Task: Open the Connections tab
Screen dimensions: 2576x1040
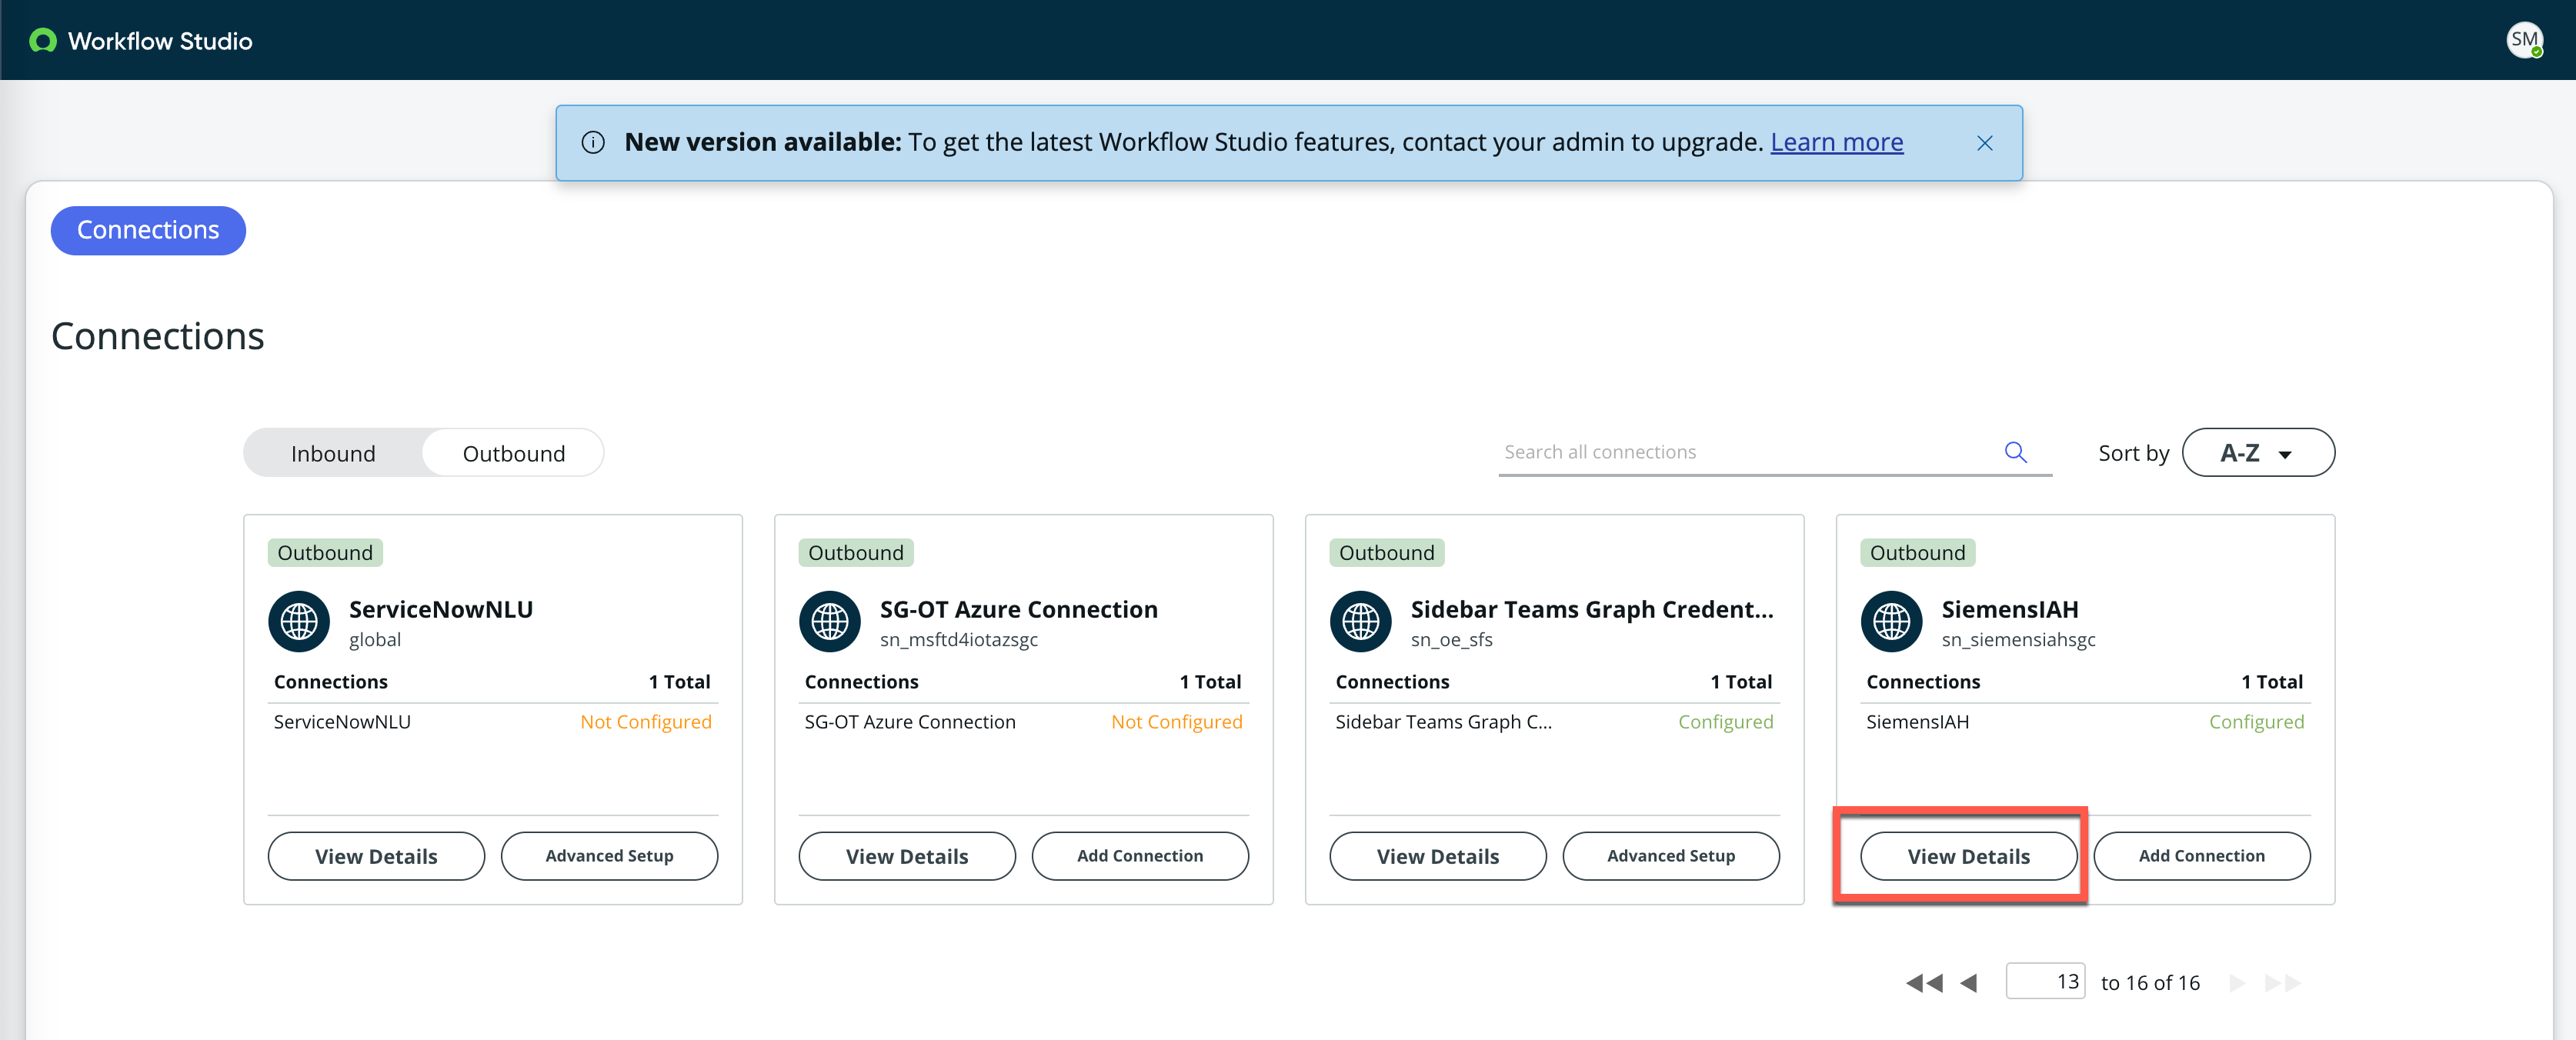Action: point(148,230)
